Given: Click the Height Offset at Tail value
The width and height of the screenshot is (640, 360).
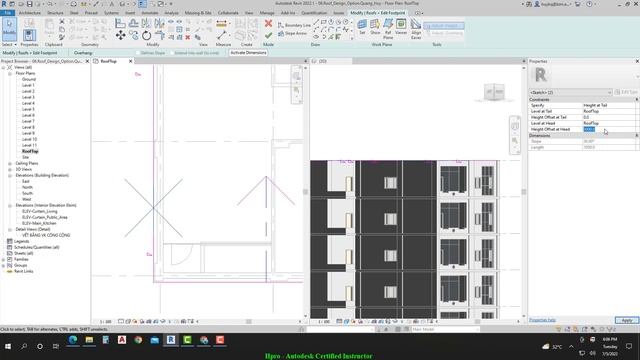Looking at the screenshot, I should 609,117.
